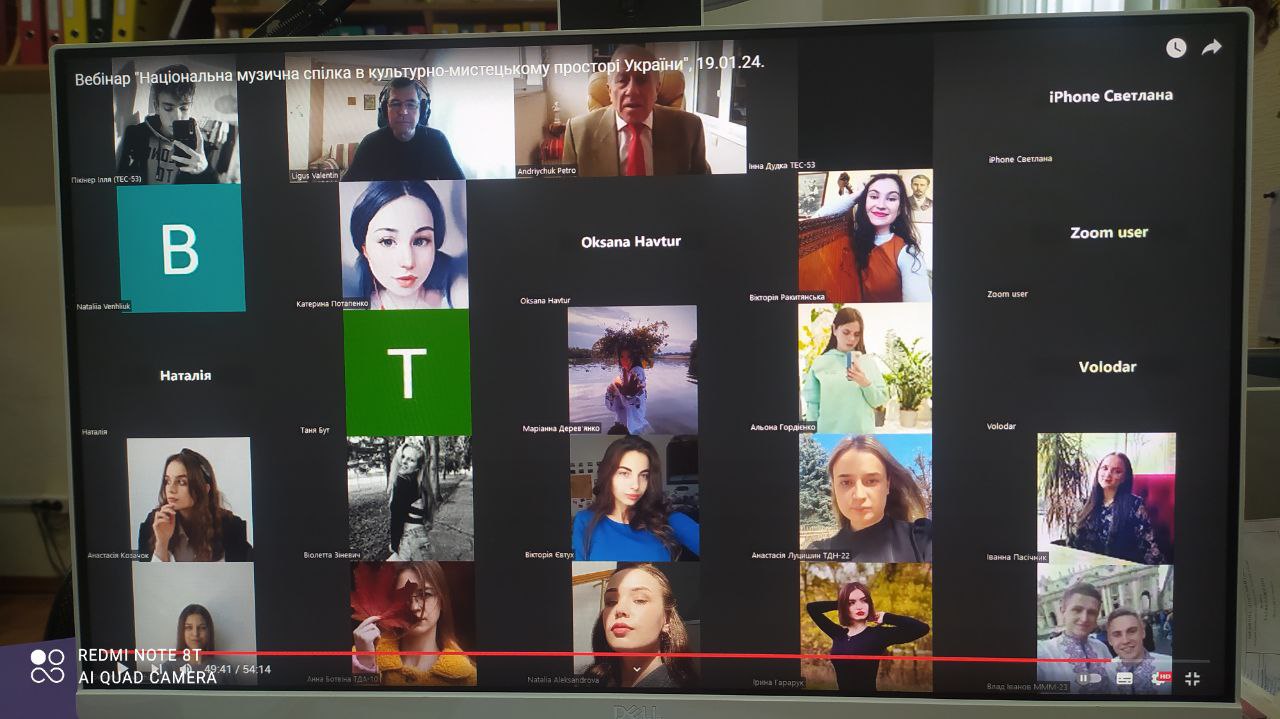This screenshot has width=1280, height=719.
Task: Toggle subtitles with the captions icon
Action: [1125, 678]
